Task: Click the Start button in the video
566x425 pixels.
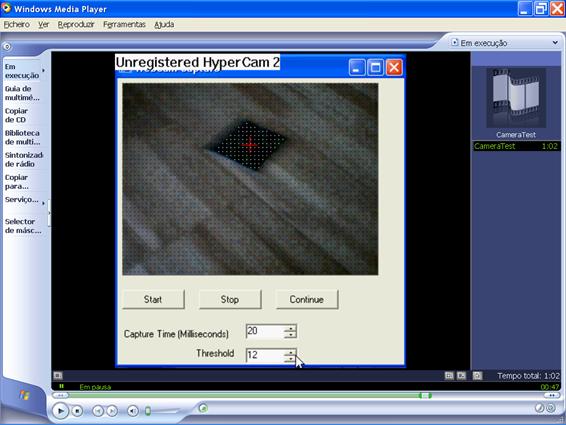Action: pos(153,299)
